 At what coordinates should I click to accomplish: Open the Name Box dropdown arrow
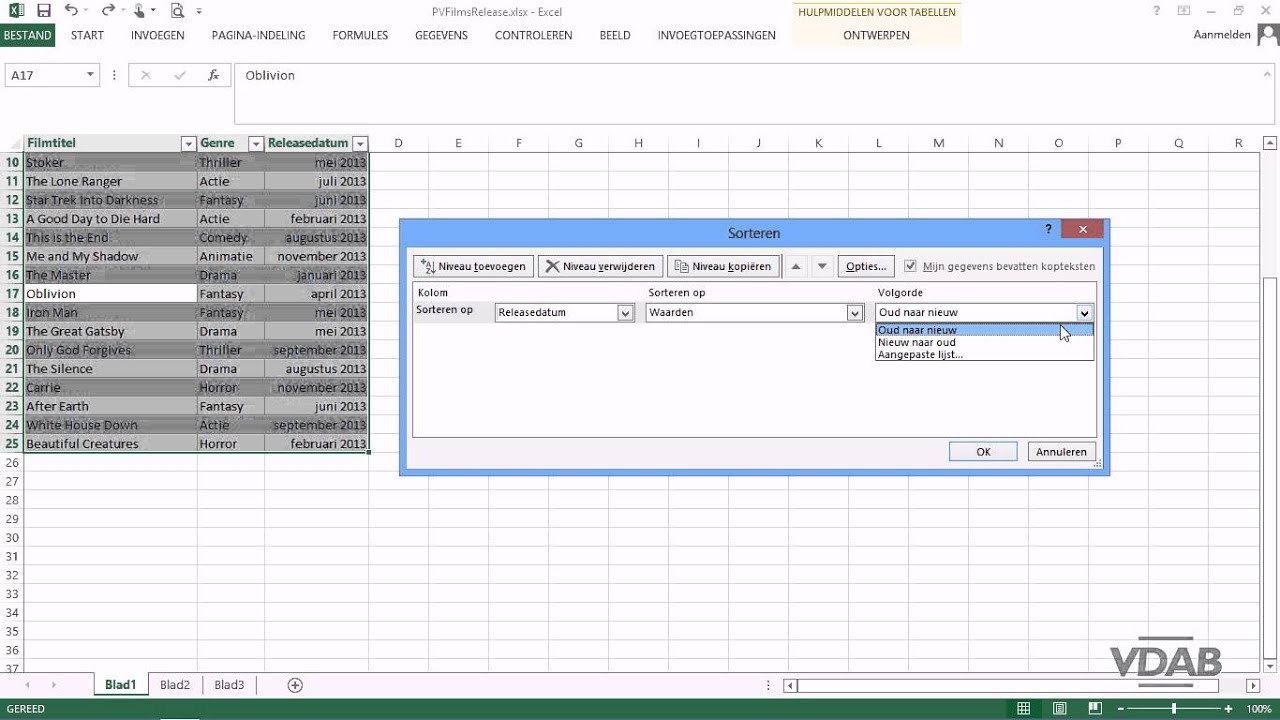(x=90, y=75)
